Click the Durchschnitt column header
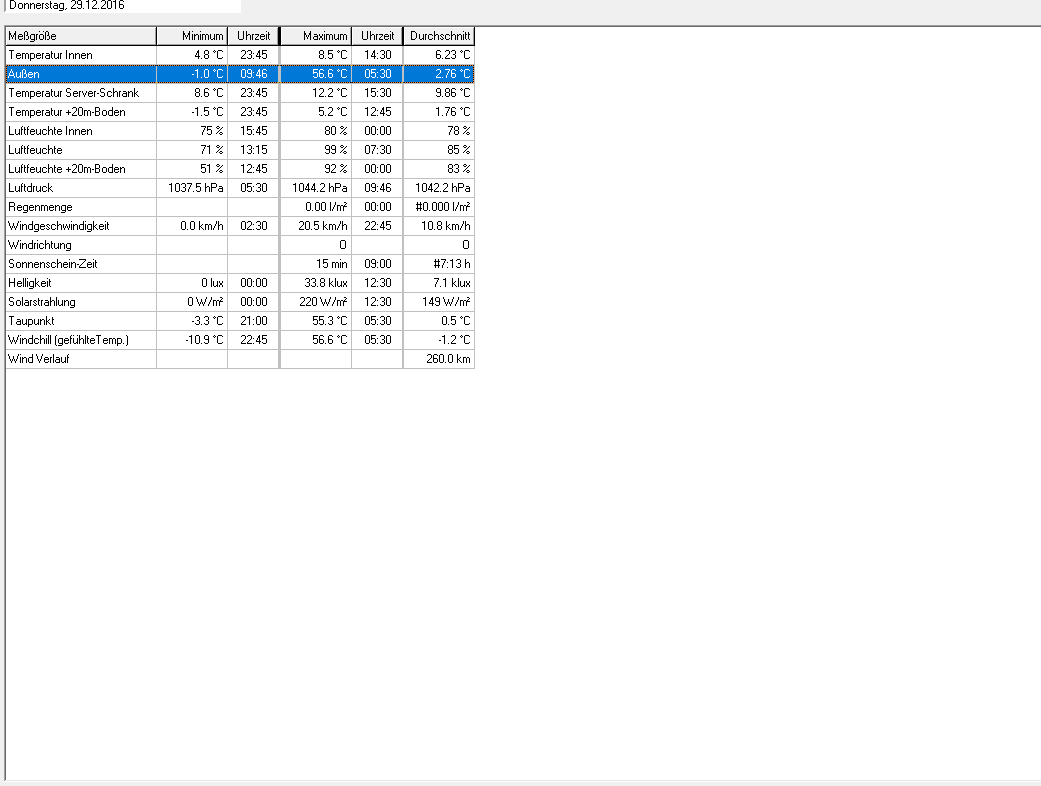The width and height of the screenshot is (1041, 786). pos(439,36)
